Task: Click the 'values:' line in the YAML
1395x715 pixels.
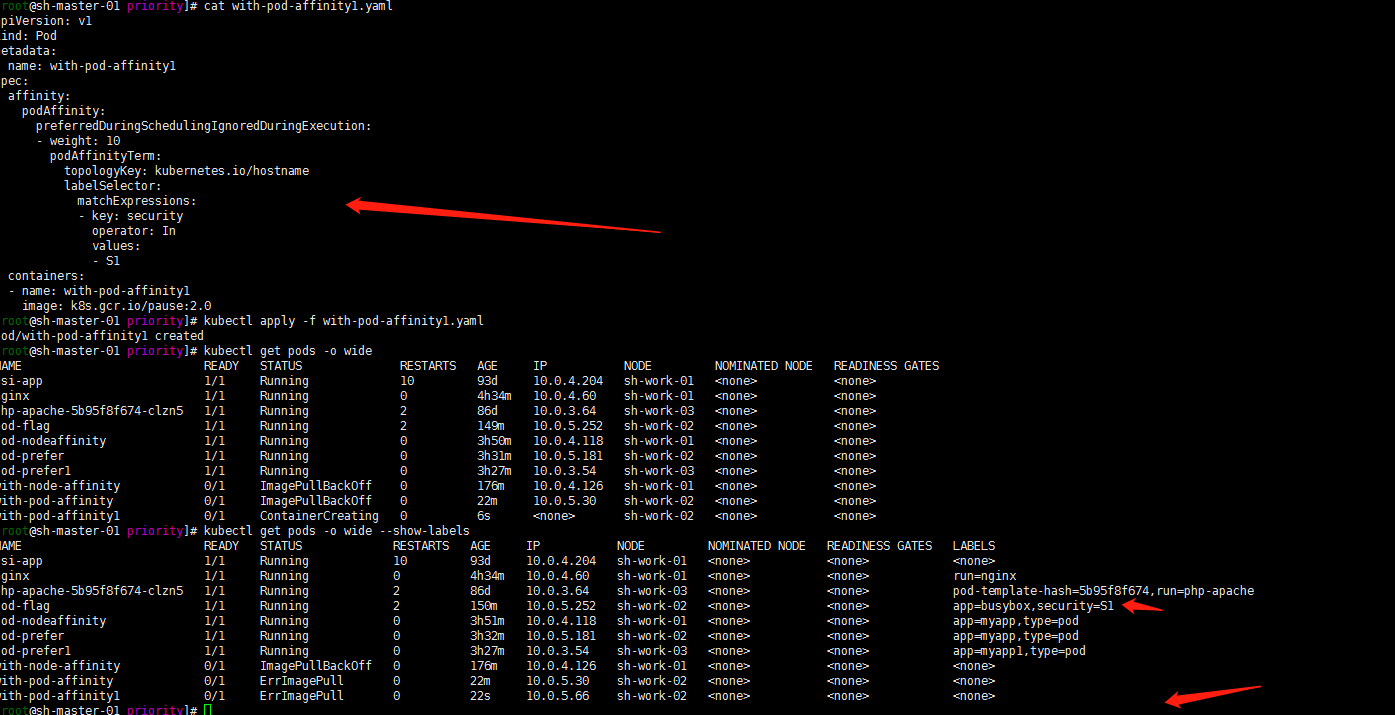Action: click(117, 246)
